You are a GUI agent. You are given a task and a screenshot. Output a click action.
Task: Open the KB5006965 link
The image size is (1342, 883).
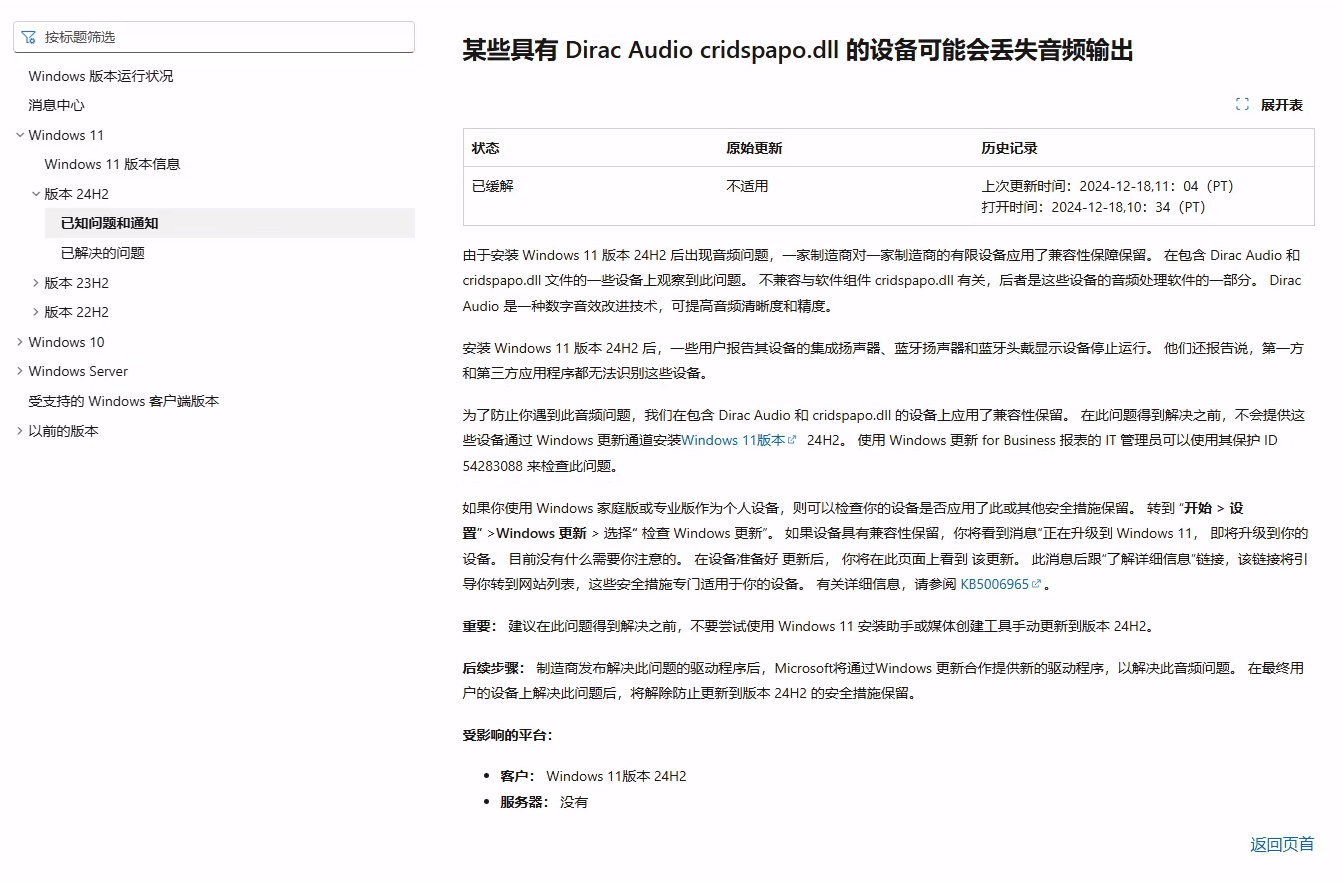[x=994, y=584]
